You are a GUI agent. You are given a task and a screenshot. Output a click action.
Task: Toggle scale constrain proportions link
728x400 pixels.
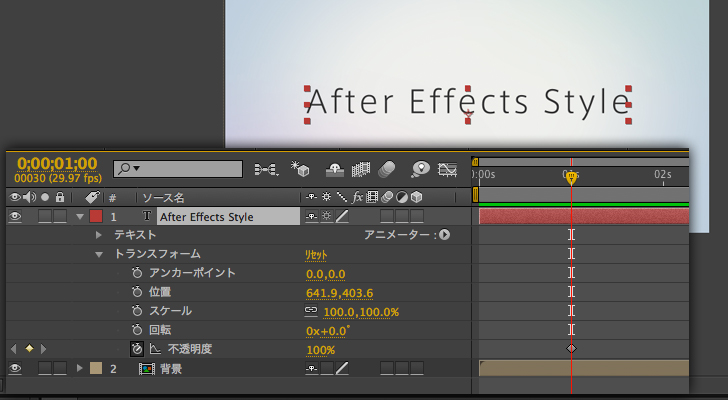[311, 310]
